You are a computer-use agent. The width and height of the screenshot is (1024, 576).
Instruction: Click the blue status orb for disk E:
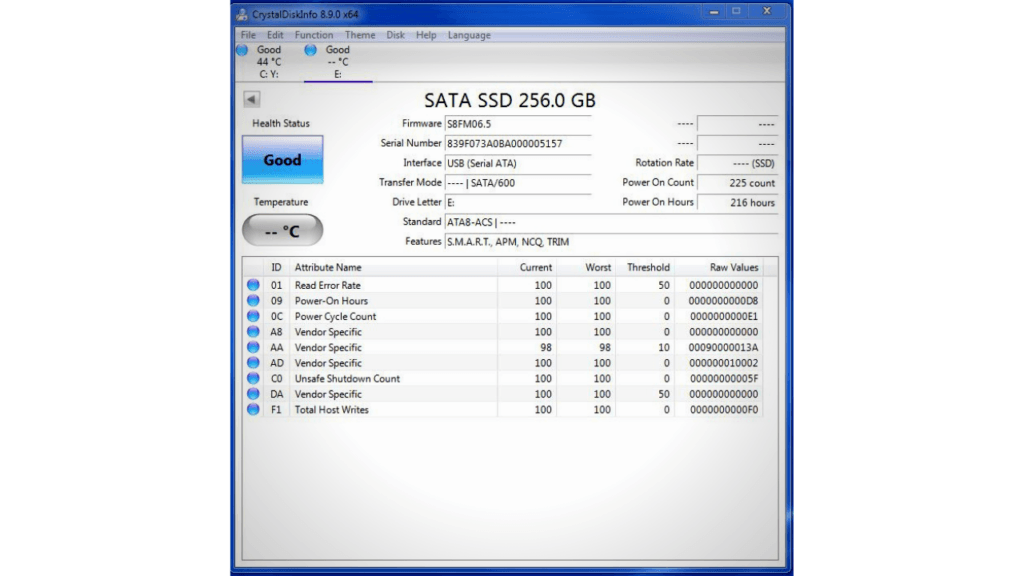click(310, 50)
